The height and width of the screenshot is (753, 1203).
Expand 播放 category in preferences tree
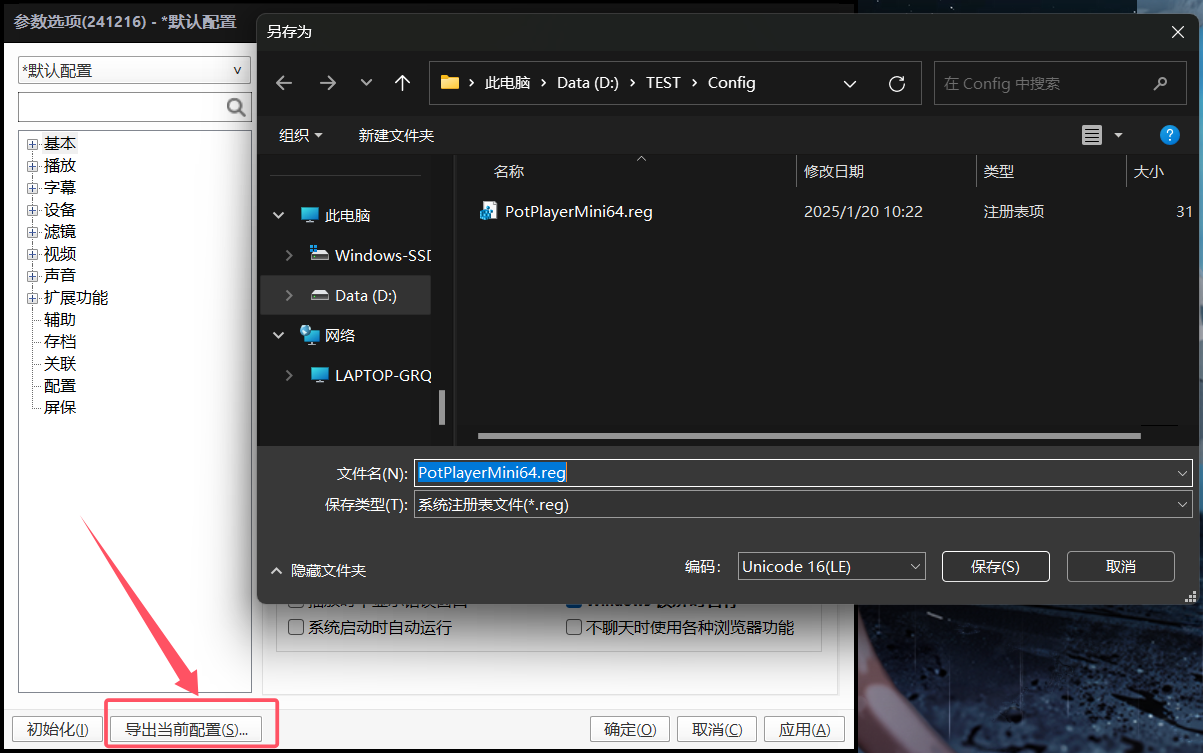(x=32, y=166)
